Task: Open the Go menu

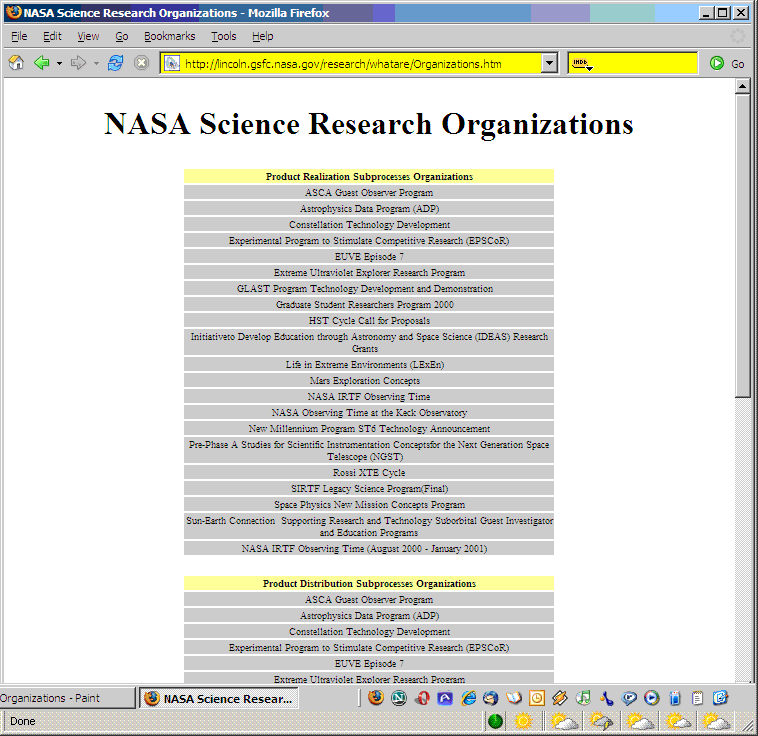Action: click(121, 36)
